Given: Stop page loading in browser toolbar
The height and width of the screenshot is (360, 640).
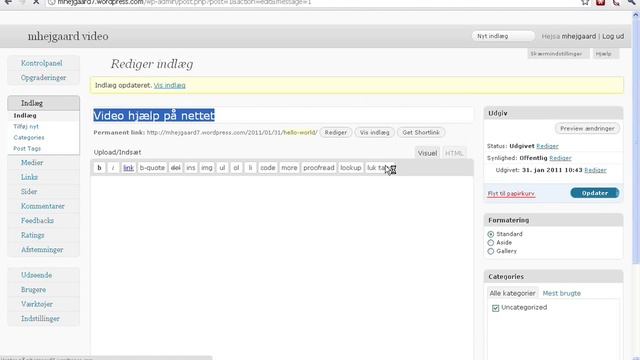Looking at the screenshot, I should (x=36, y=2).
